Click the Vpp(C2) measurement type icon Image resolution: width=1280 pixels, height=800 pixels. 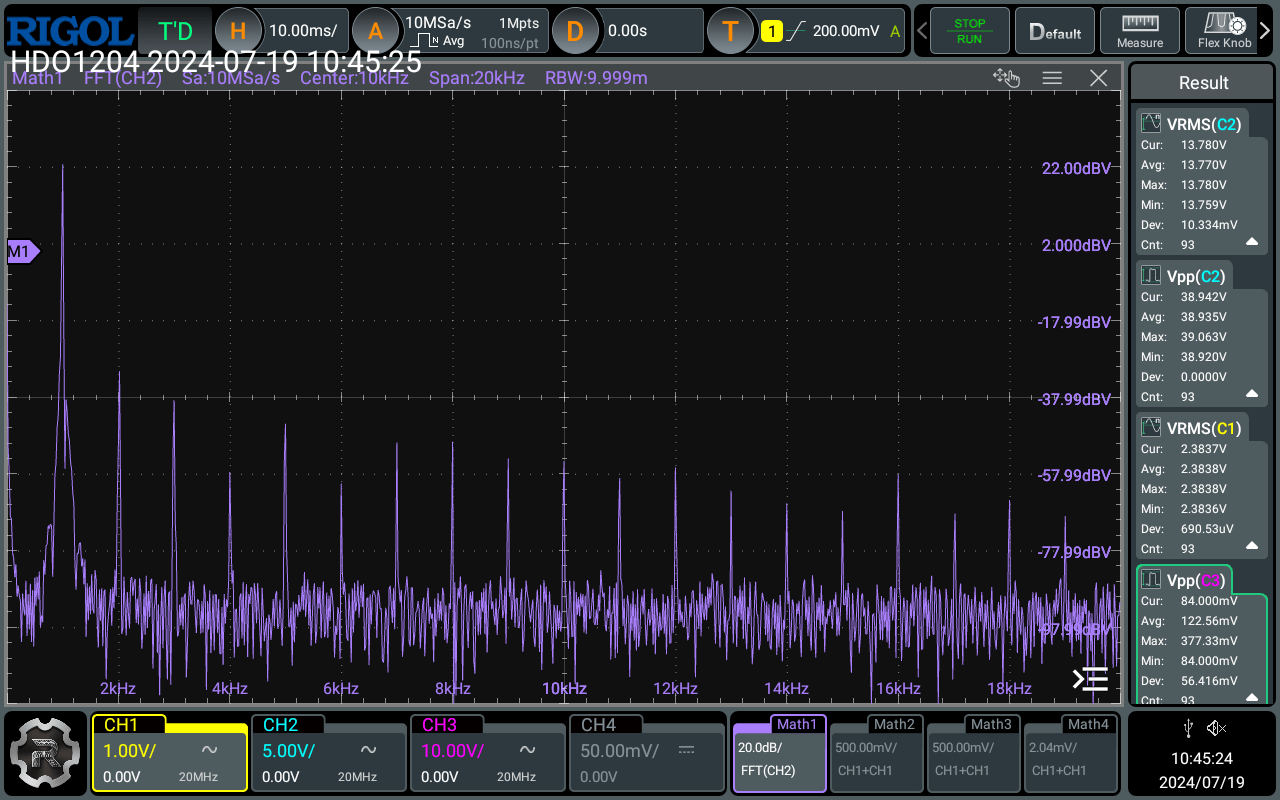(x=1151, y=276)
